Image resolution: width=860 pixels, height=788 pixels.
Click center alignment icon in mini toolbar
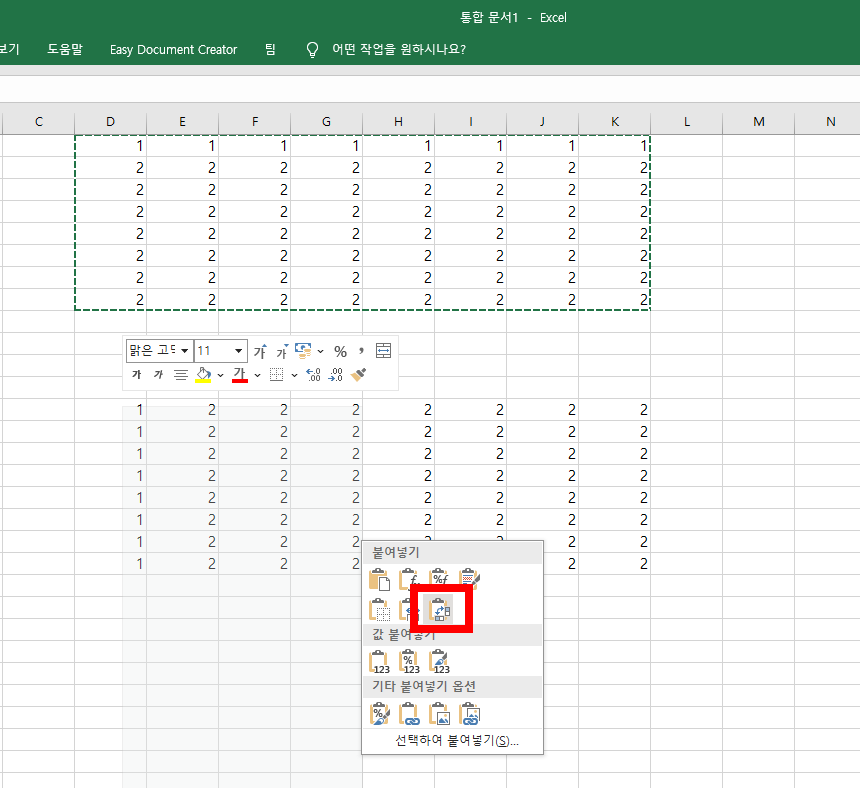(180, 375)
